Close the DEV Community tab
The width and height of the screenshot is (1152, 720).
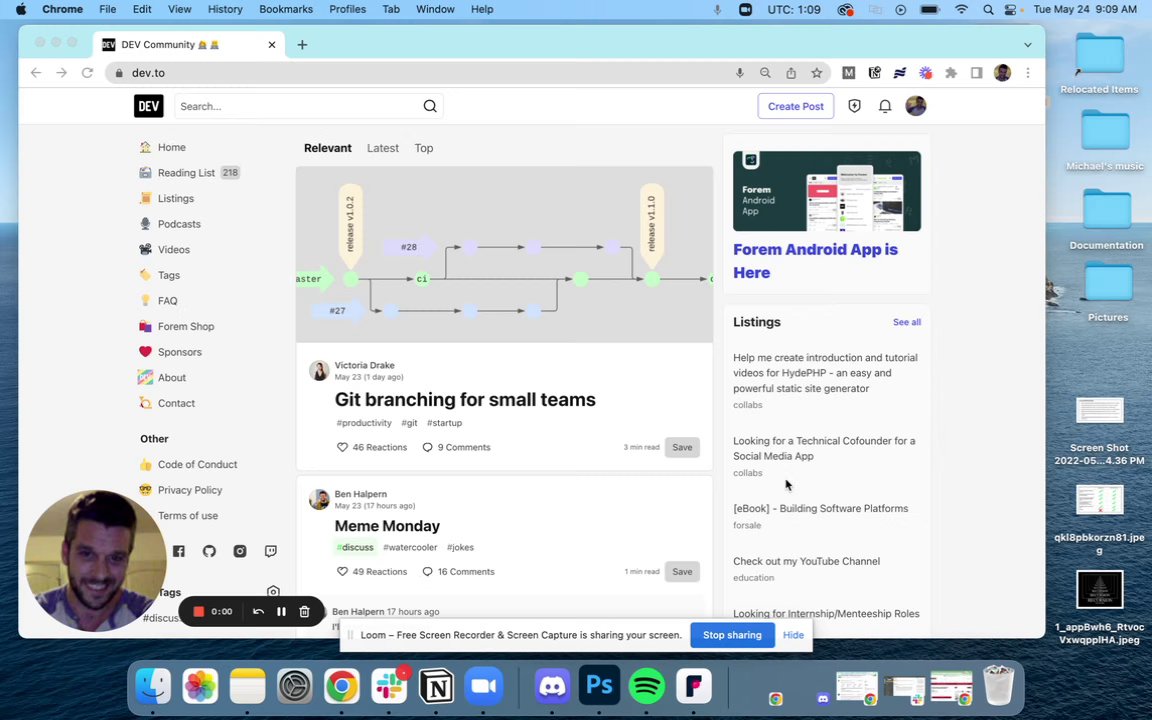tap(272, 45)
